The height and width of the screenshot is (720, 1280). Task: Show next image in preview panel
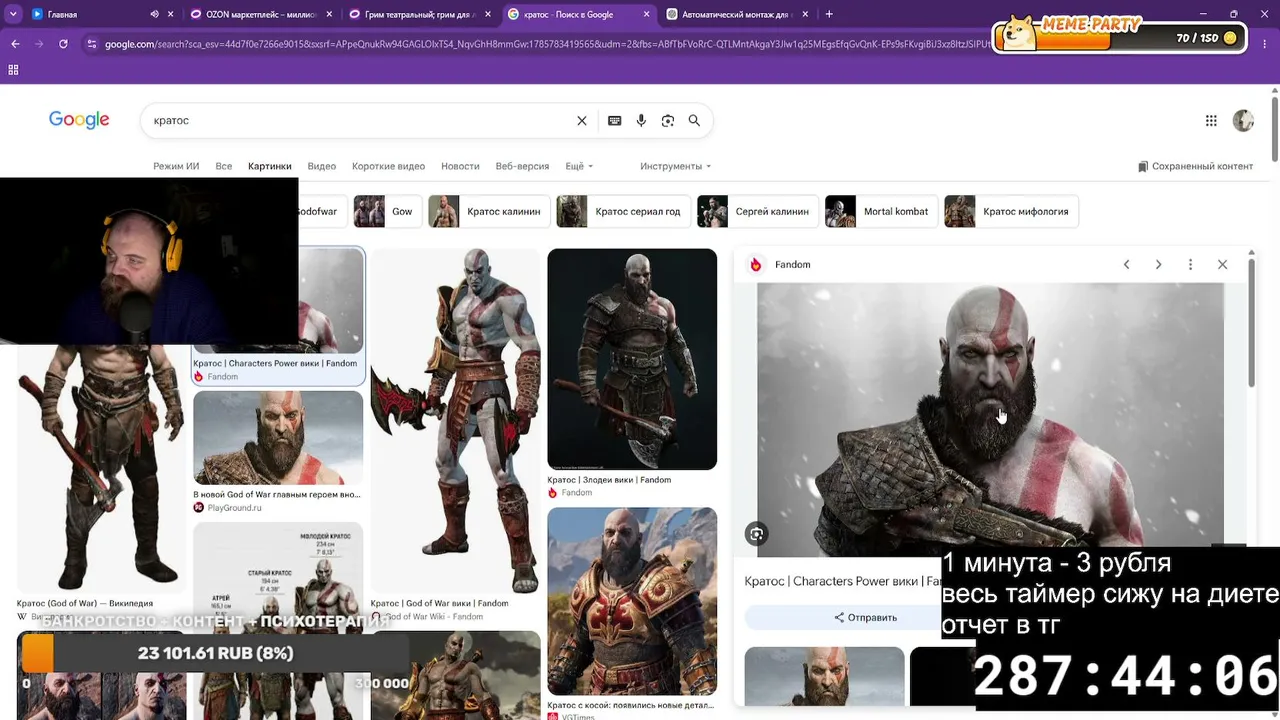click(x=1158, y=264)
